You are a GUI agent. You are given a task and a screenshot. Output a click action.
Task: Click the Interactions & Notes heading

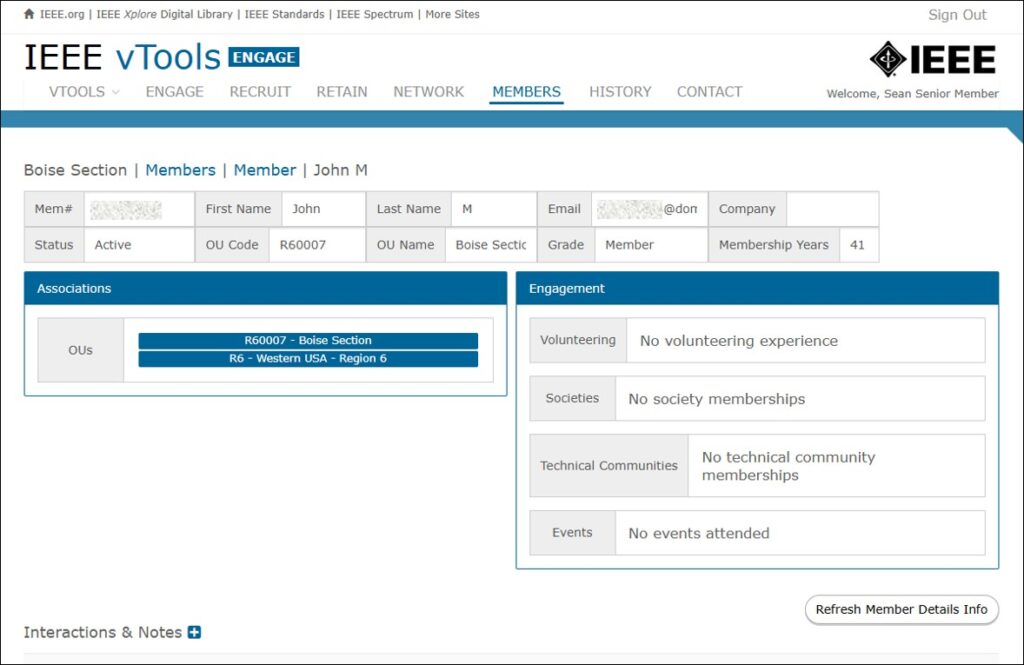pos(103,632)
